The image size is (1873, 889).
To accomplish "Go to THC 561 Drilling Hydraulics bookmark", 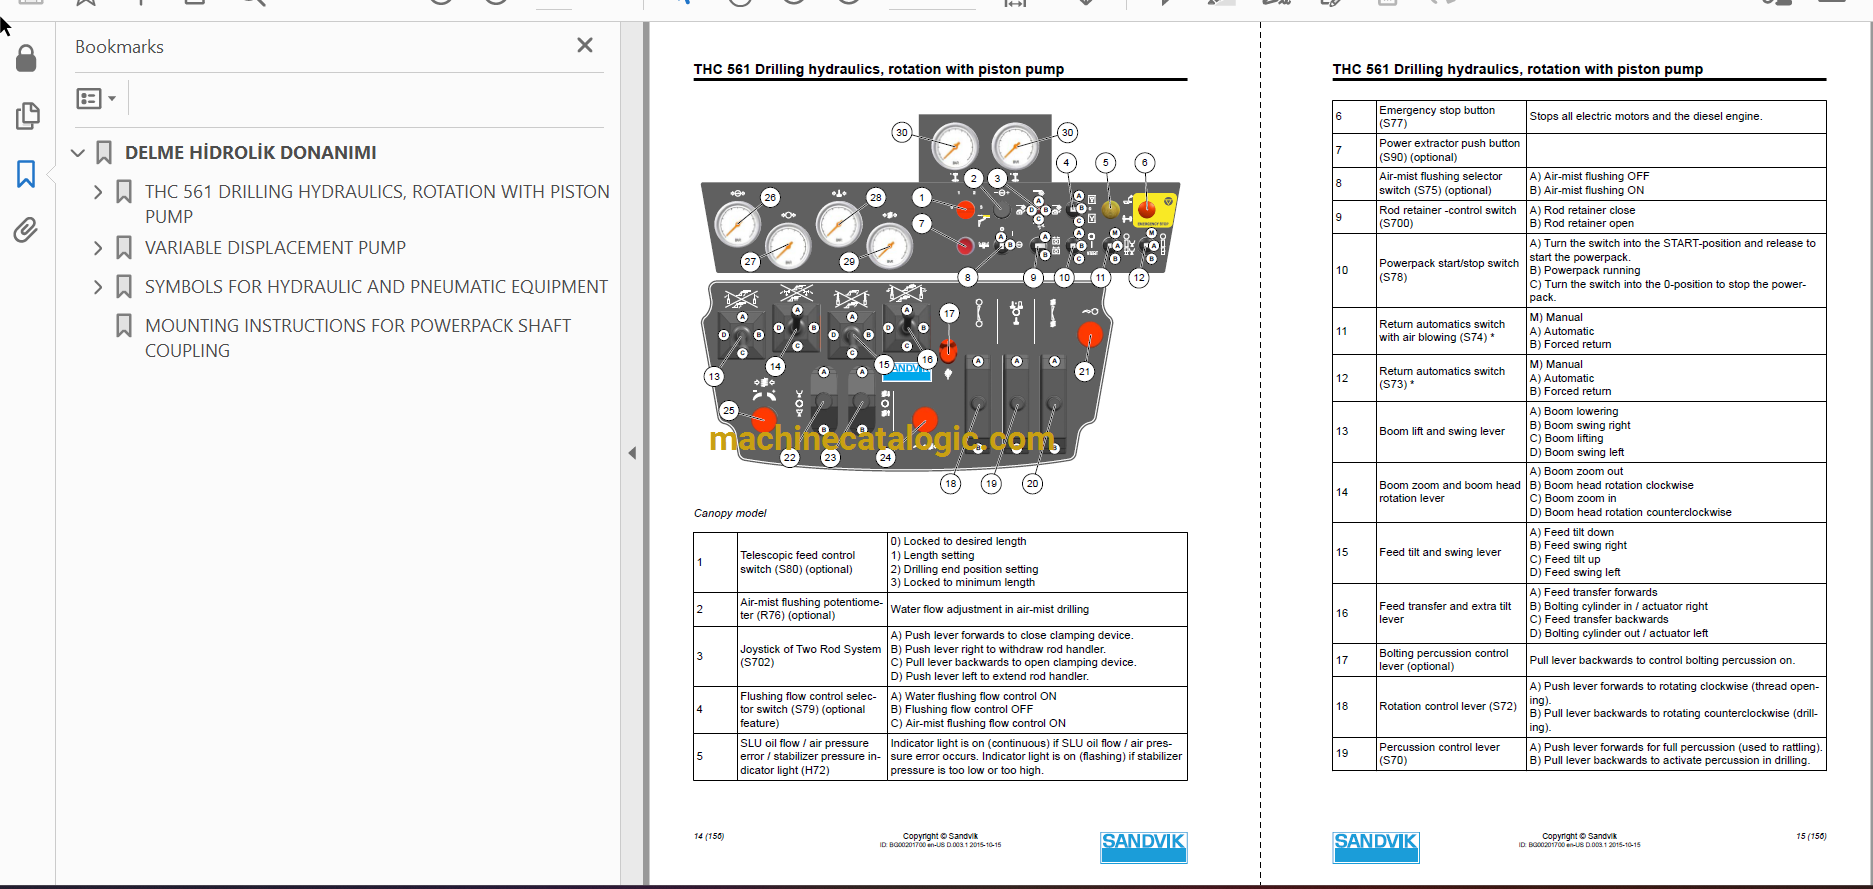I will pos(377,204).
